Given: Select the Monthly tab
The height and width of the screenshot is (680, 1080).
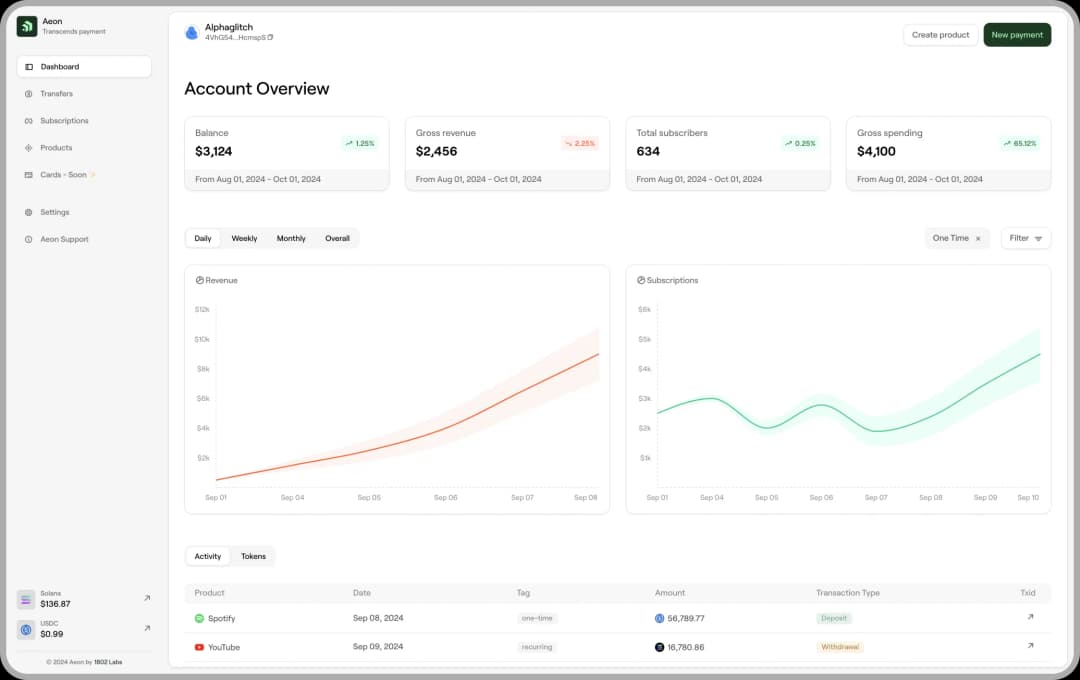Looking at the screenshot, I should click(291, 238).
